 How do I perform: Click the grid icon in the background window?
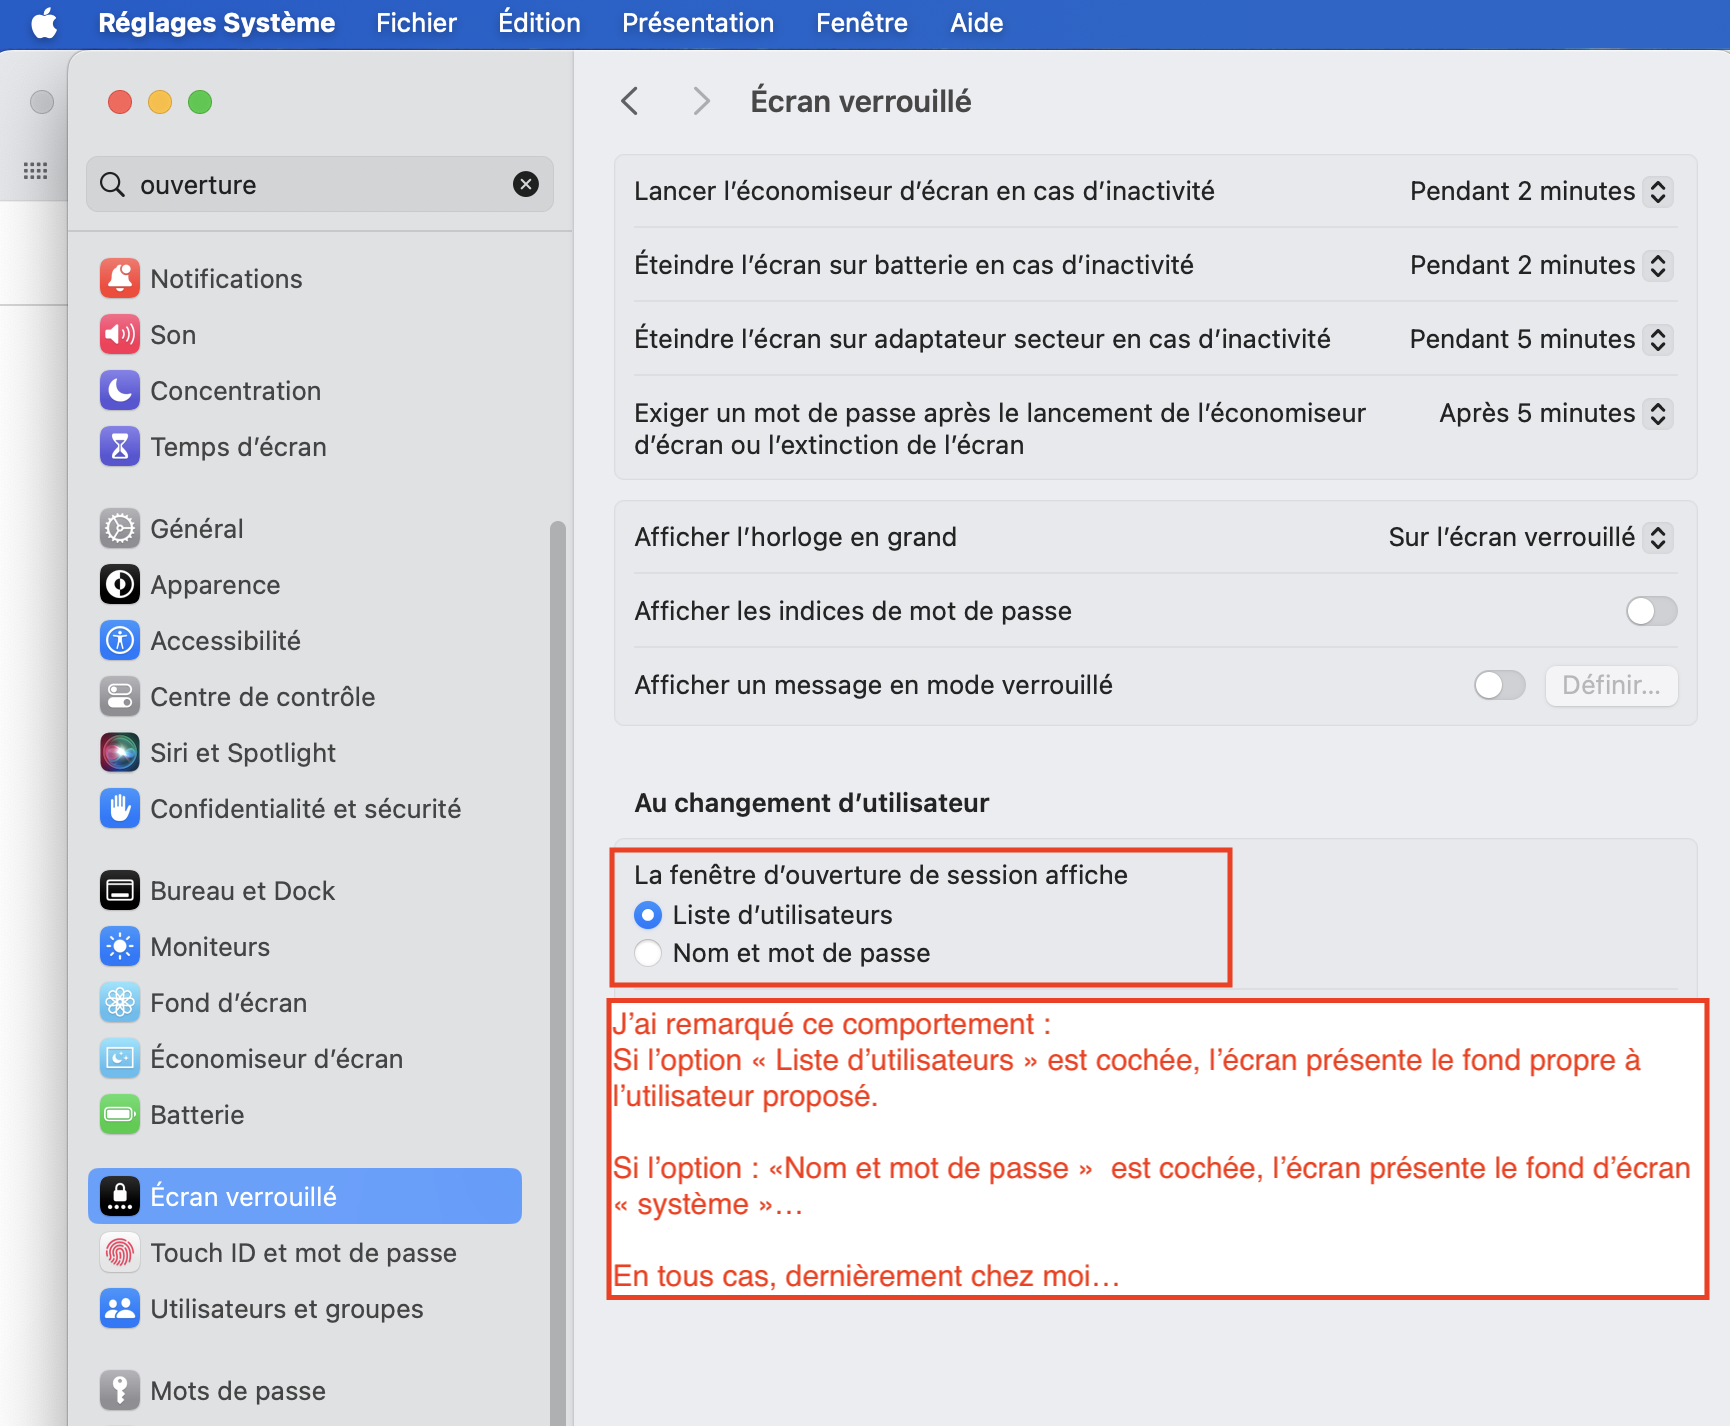[36, 171]
